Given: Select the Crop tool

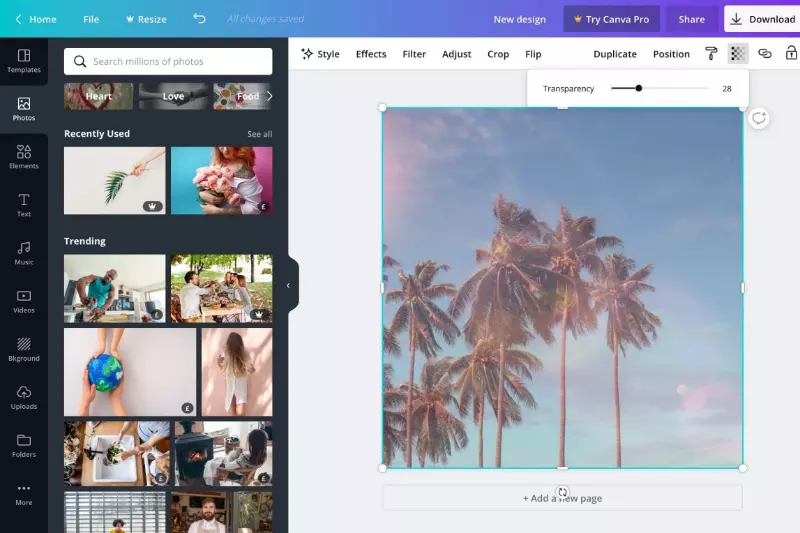Looking at the screenshot, I should 497,54.
